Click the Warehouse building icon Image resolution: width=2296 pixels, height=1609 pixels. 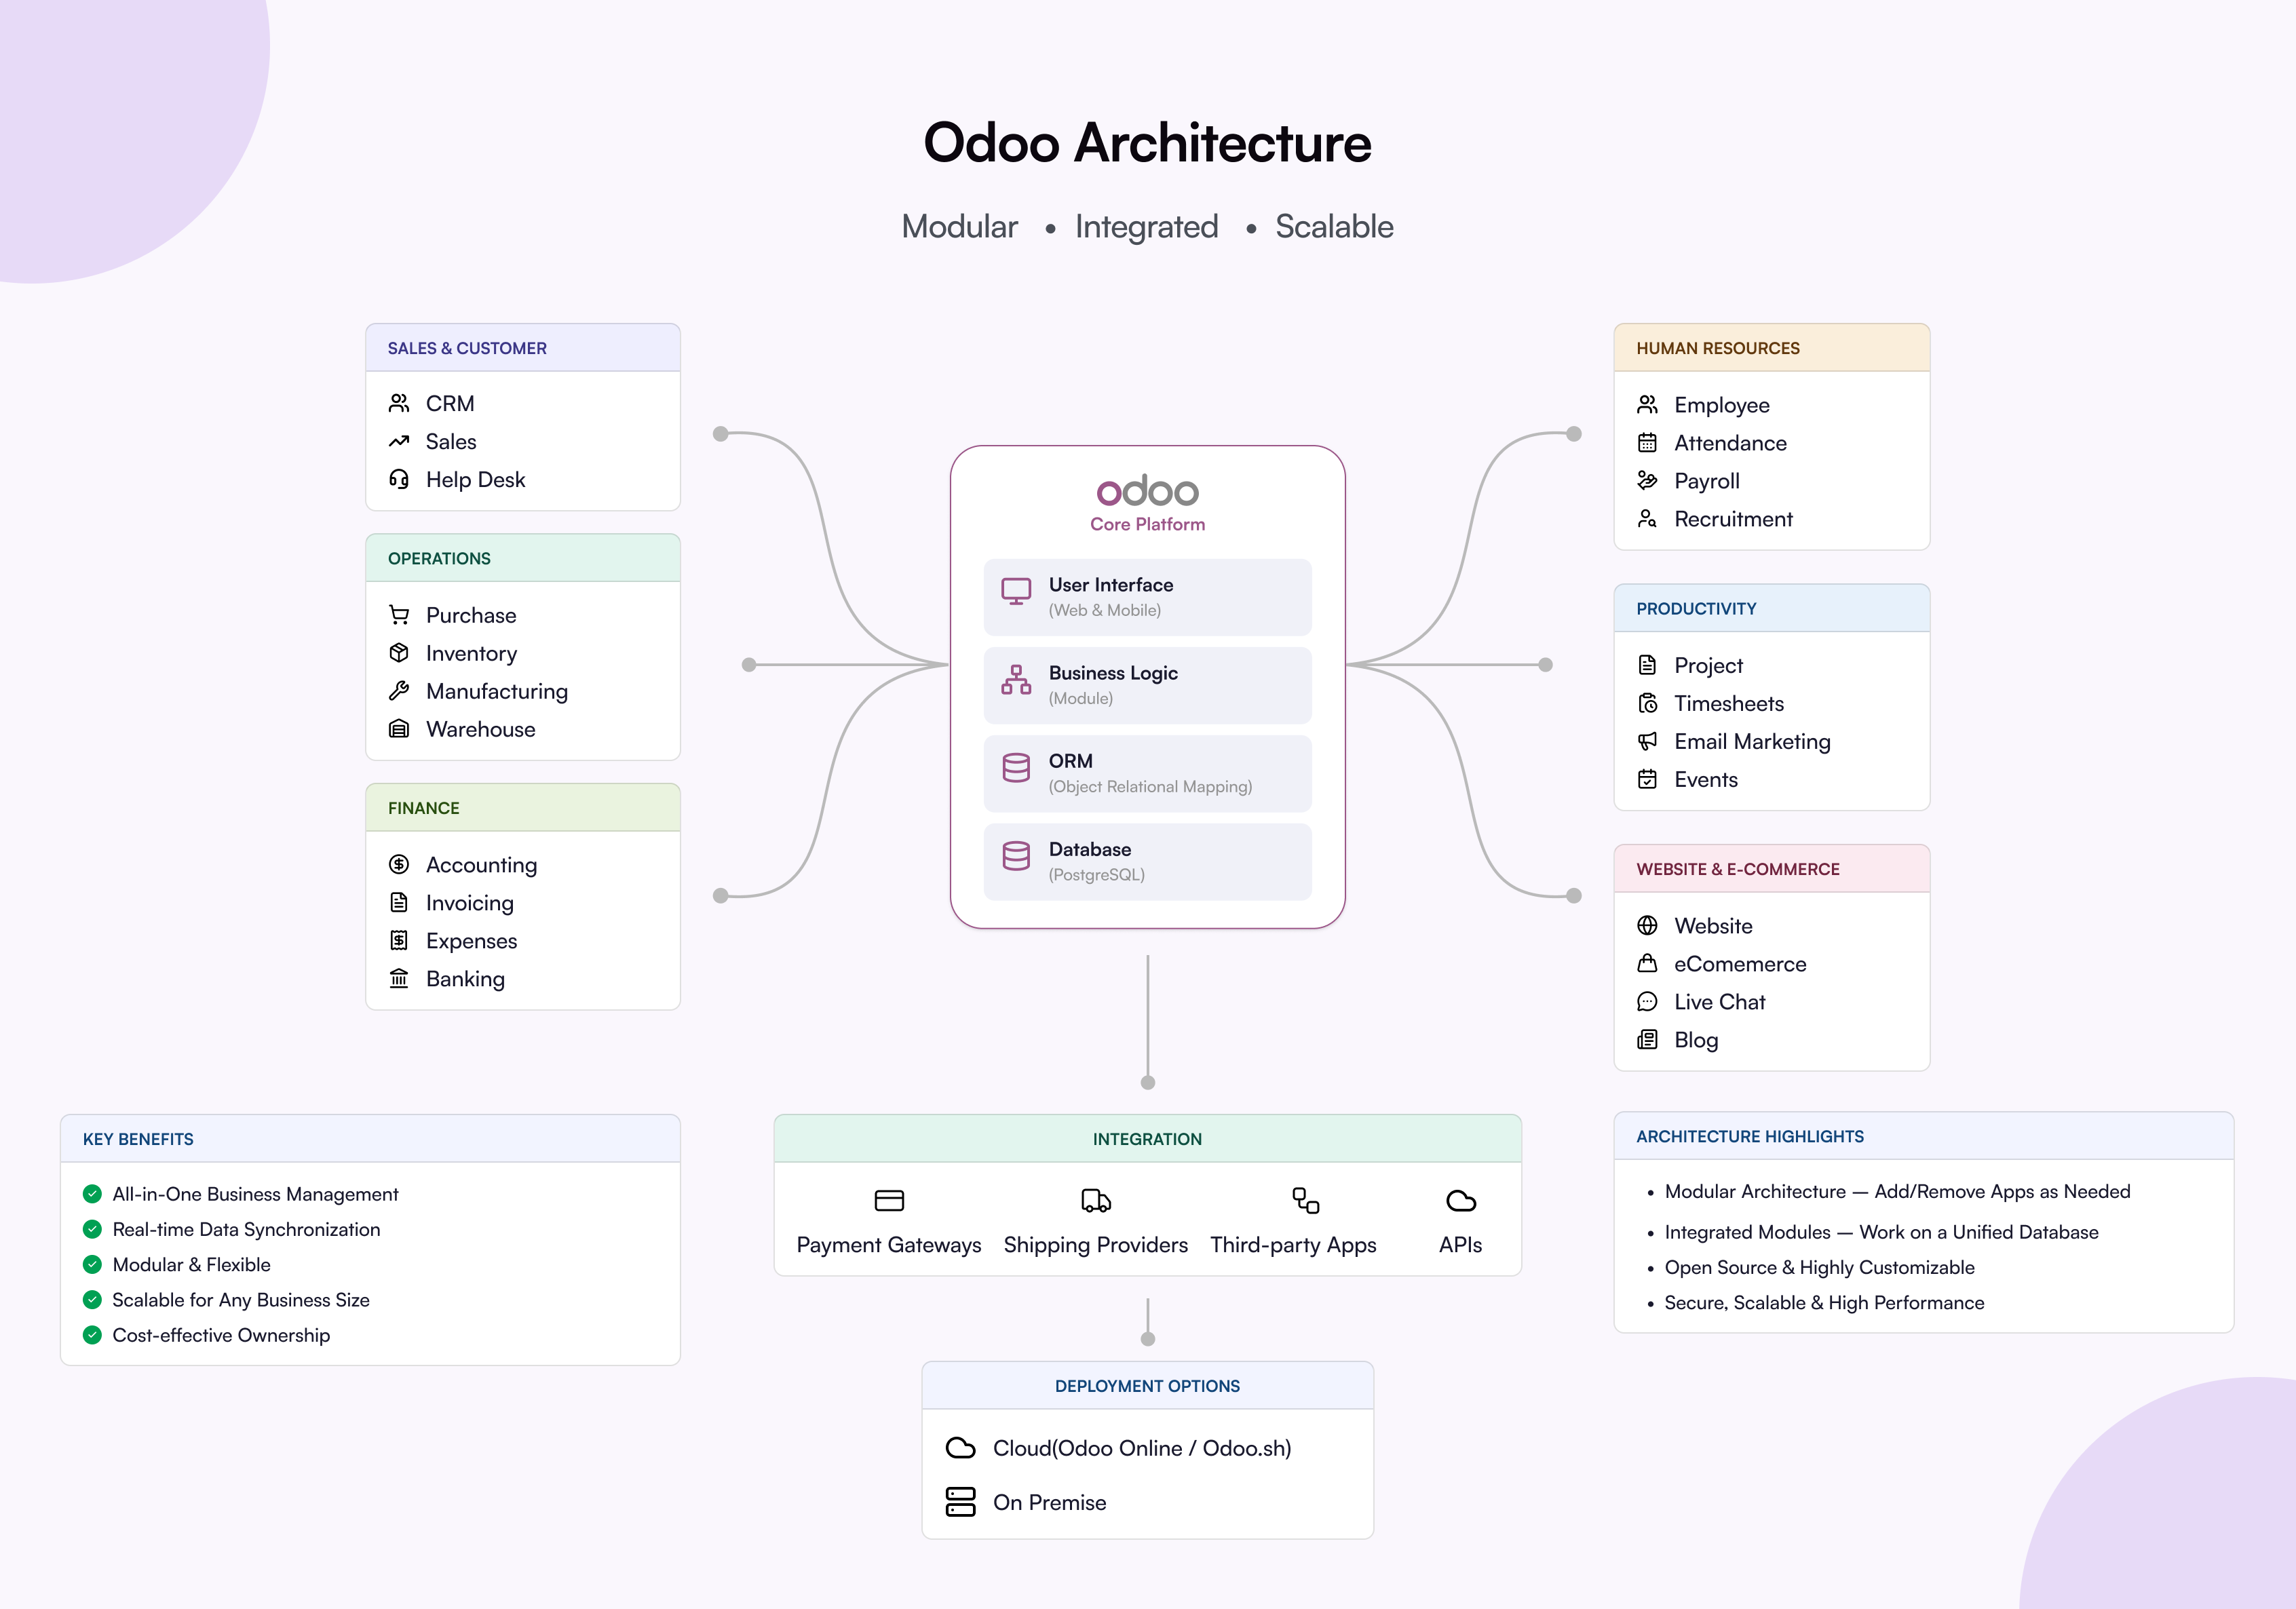[399, 729]
